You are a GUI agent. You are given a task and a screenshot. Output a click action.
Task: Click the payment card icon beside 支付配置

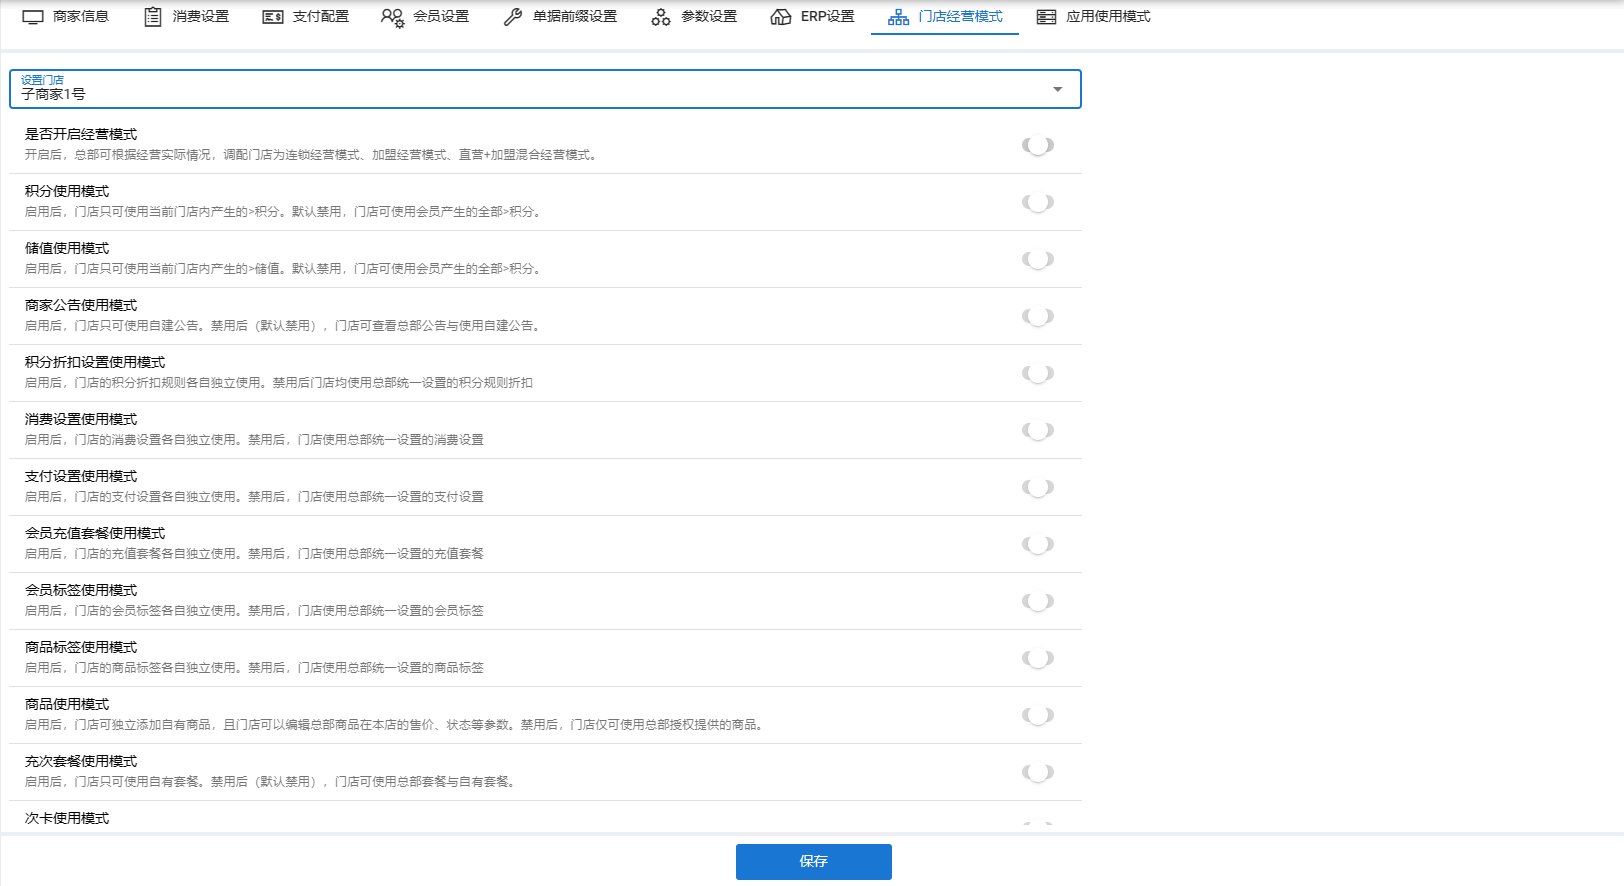pyautogui.click(x=273, y=17)
